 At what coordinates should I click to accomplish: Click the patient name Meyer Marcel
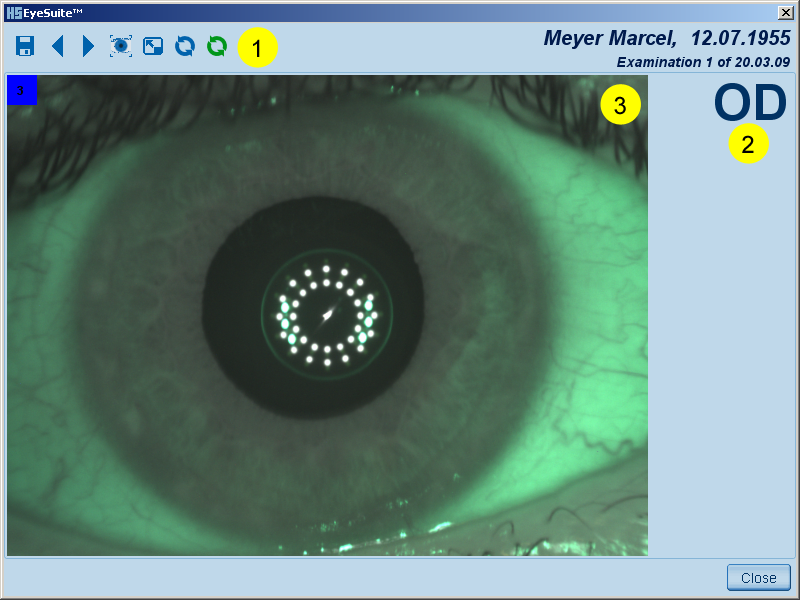(608, 38)
